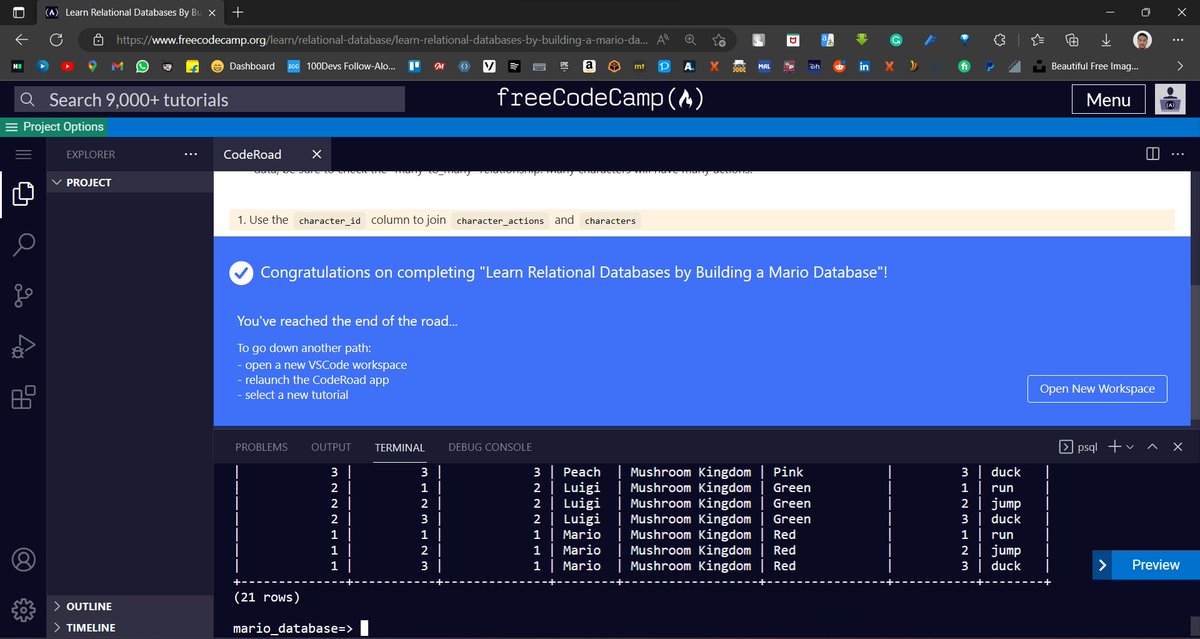Open the Favorites list icon
This screenshot has height=639, width=1200.
coord(1036,39)
